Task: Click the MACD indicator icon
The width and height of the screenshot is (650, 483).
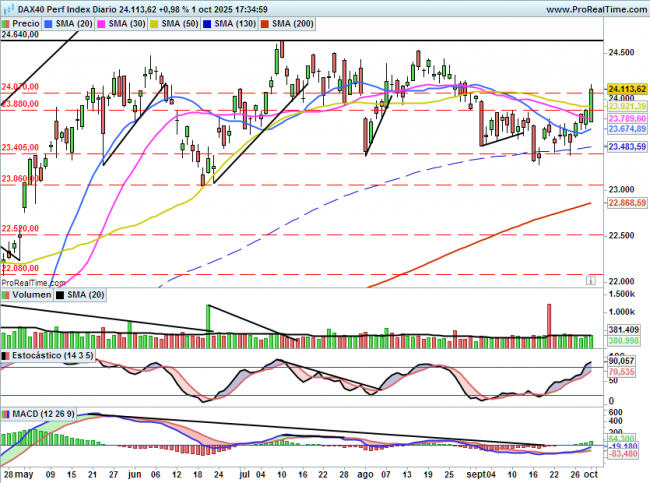Action: point(7,413)
